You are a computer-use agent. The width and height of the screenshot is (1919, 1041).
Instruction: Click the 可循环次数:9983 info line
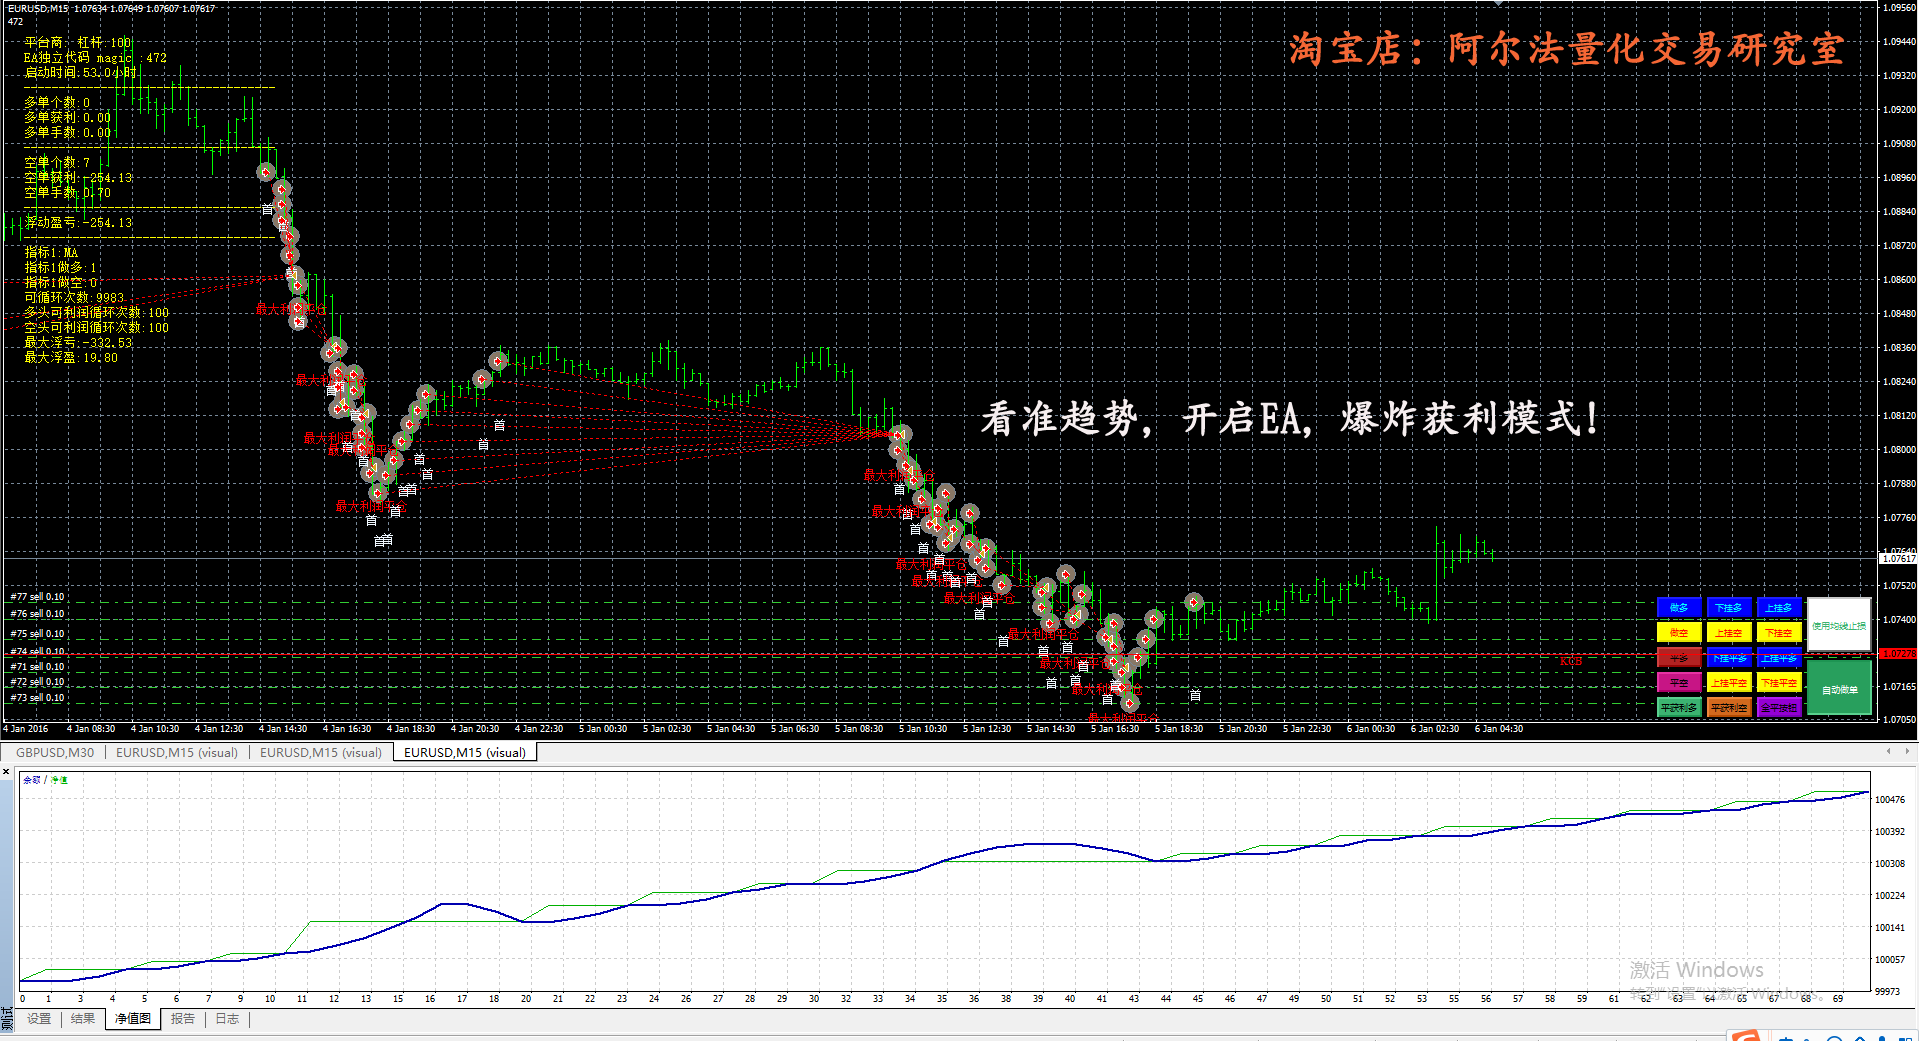(75, 298)
